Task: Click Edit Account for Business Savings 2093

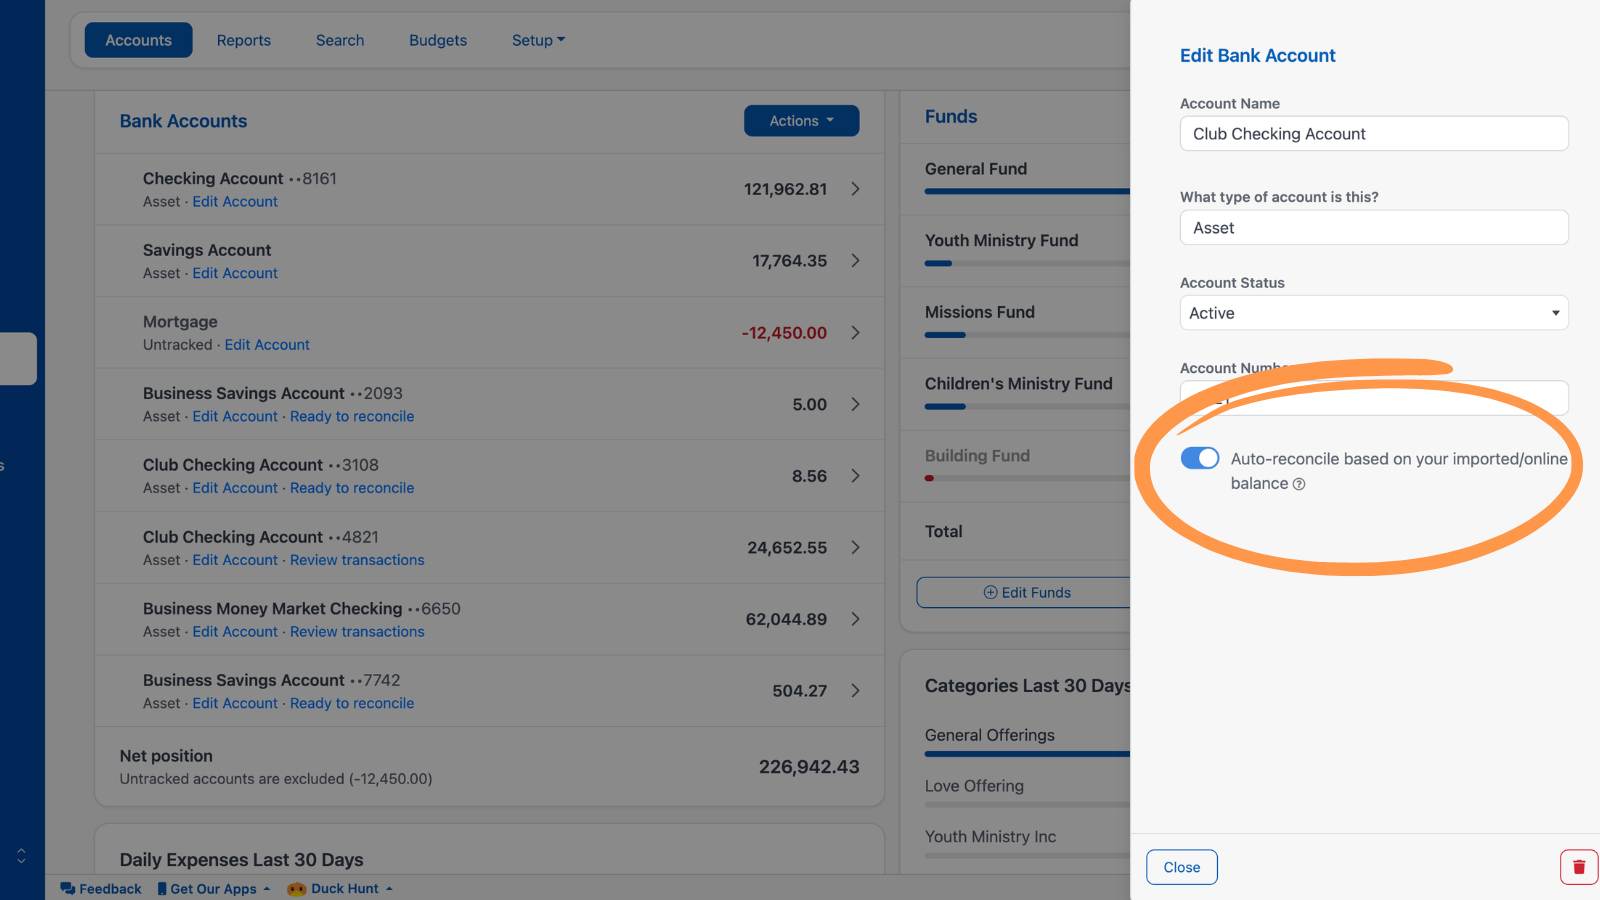Action: coord(235,417)
